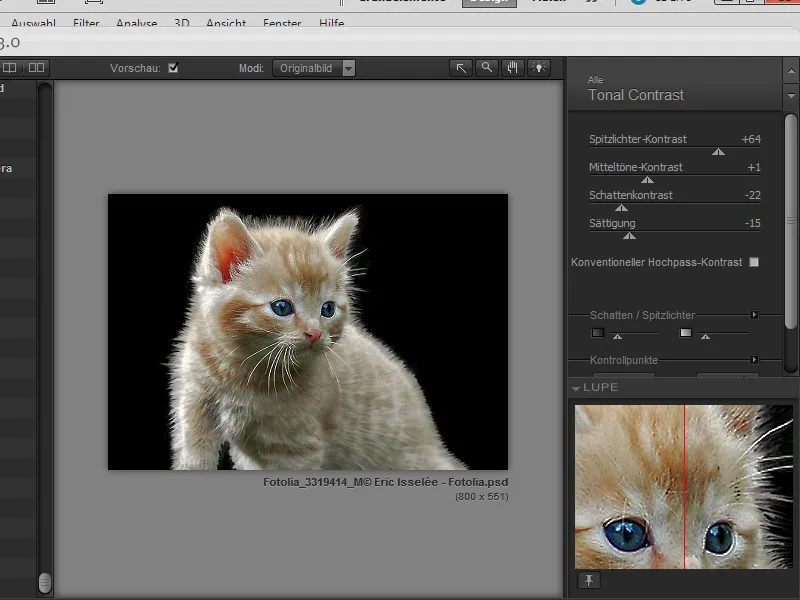Activate the zoom magnifier tool
The height and width of the screenshot is (600, 800).
click(487, 68)
